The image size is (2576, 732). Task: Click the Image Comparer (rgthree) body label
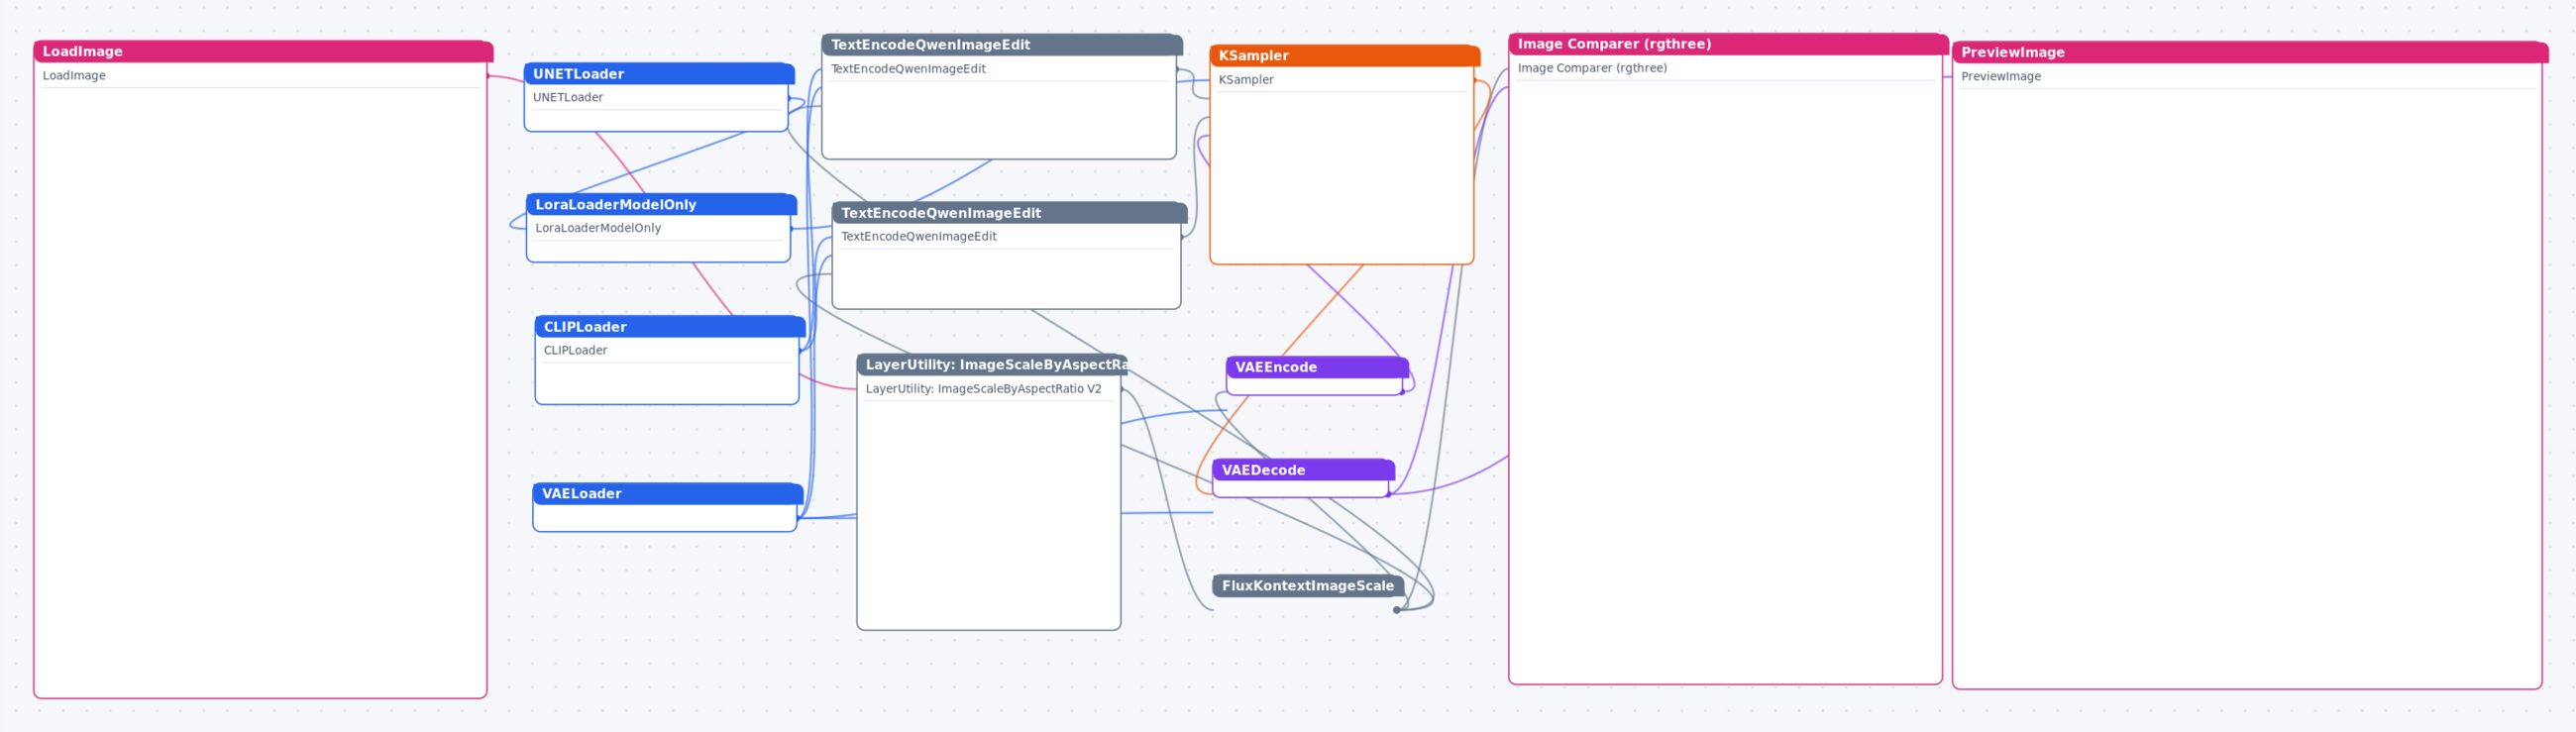pyautogui.click(x=1592, y=68)
